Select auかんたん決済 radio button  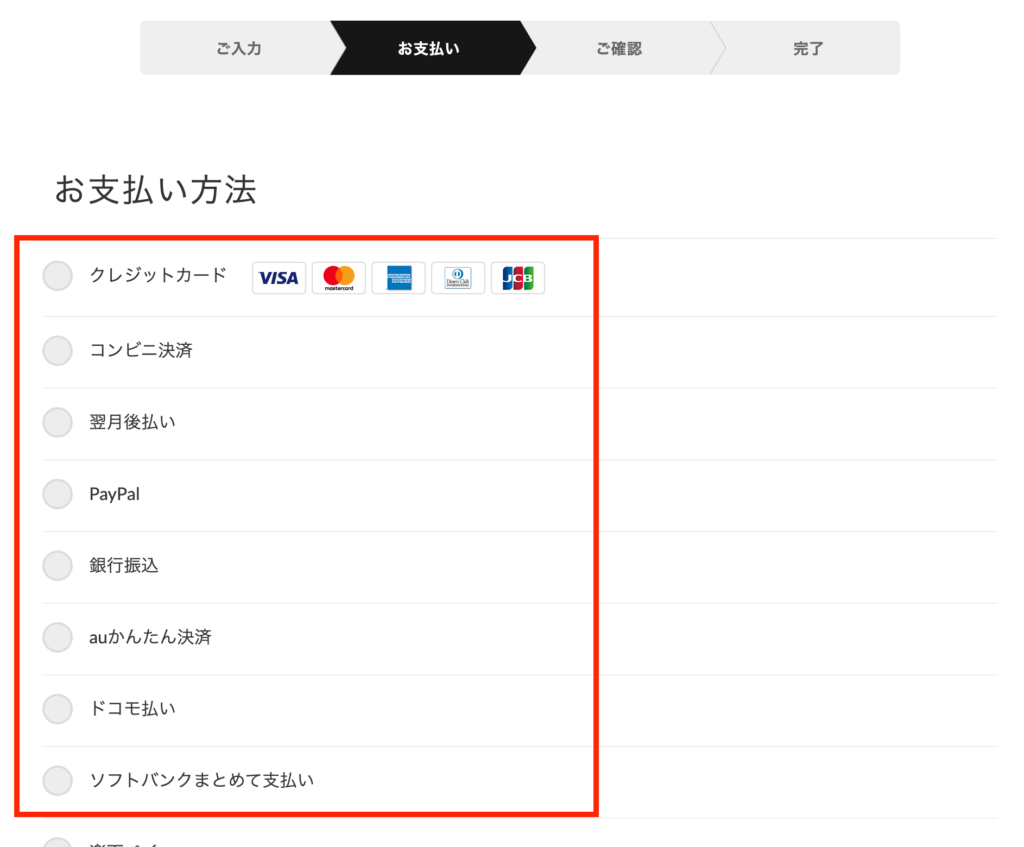(x=57, y=637)
